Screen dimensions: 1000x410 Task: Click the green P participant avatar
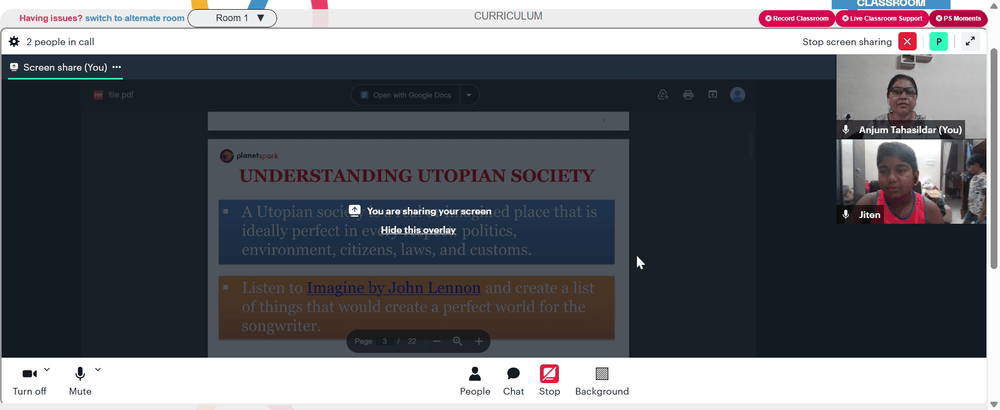coord(938,41)
